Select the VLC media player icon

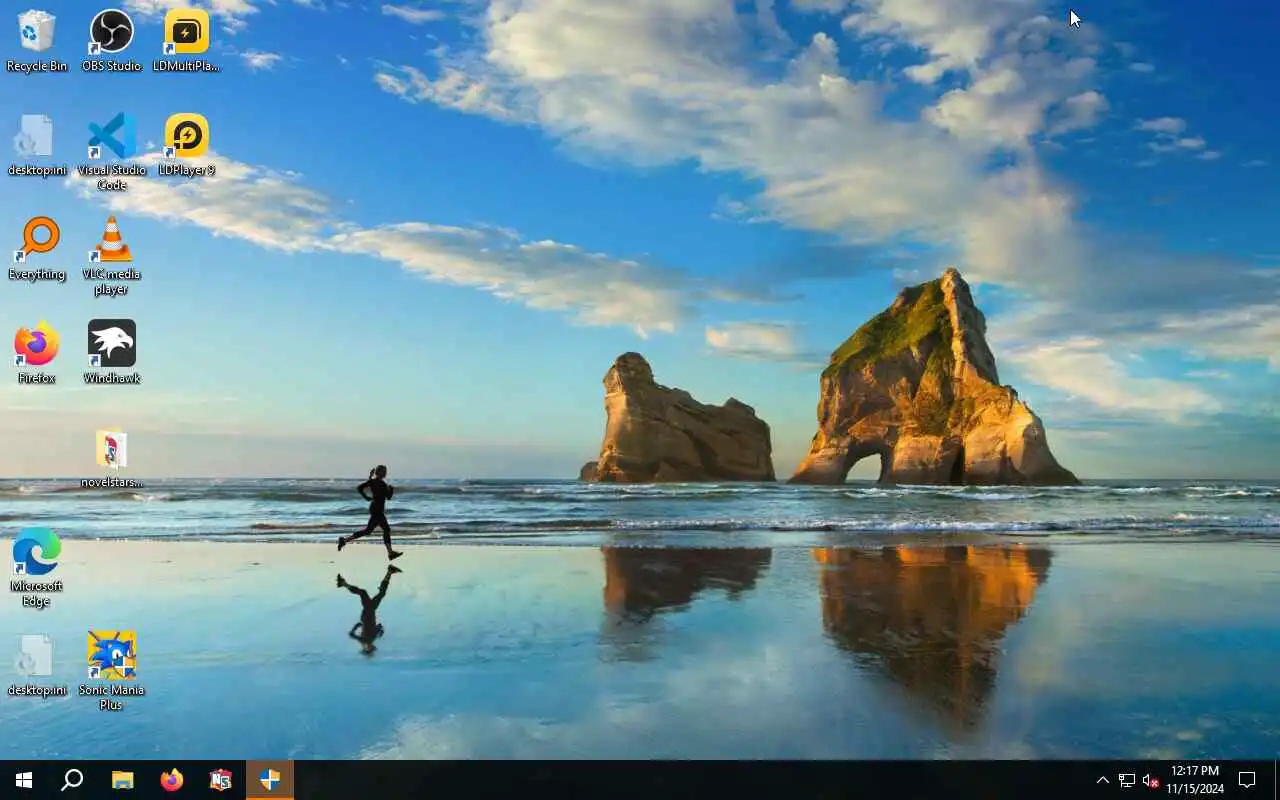111,256
